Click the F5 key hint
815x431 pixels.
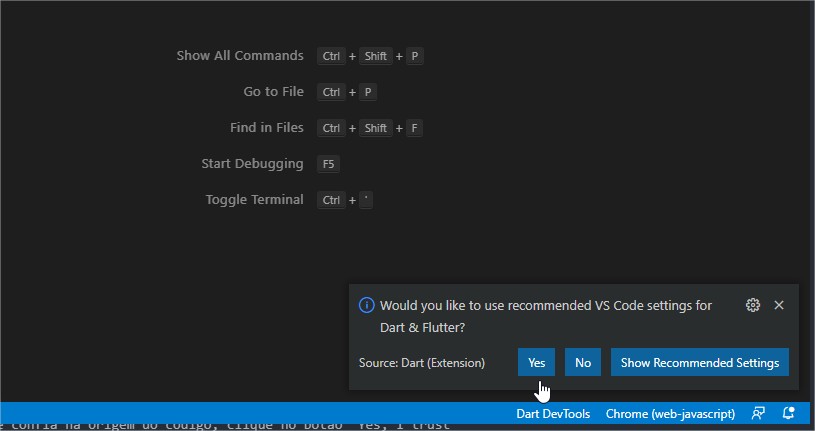(328, 164)
